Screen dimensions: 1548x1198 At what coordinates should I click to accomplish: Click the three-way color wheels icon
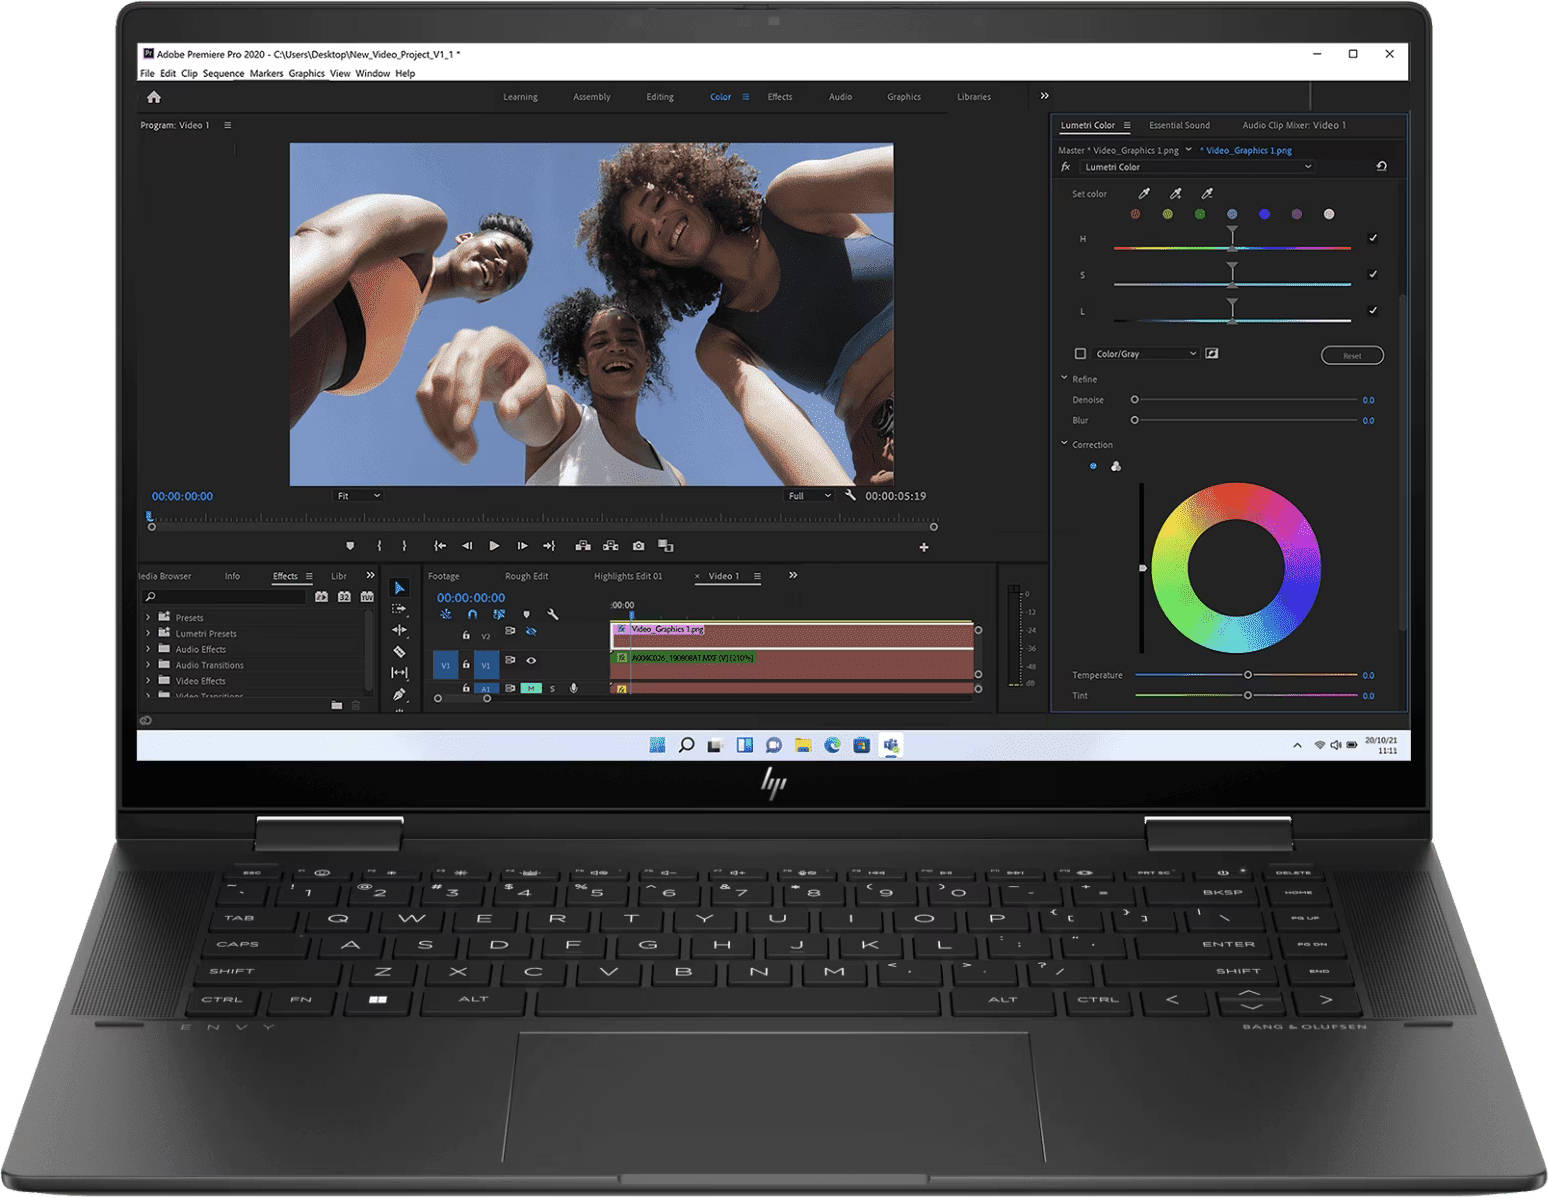click(1116, 466)
